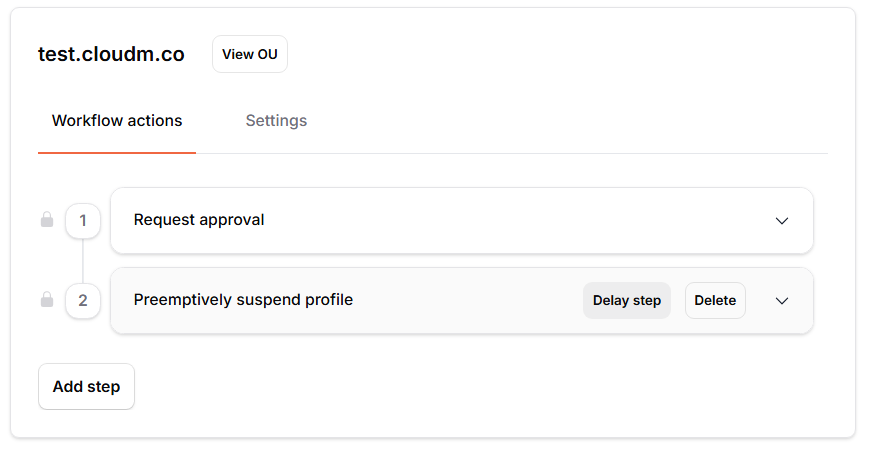Open the Settings tab
The image size is (875, 451).
point(276,121)
